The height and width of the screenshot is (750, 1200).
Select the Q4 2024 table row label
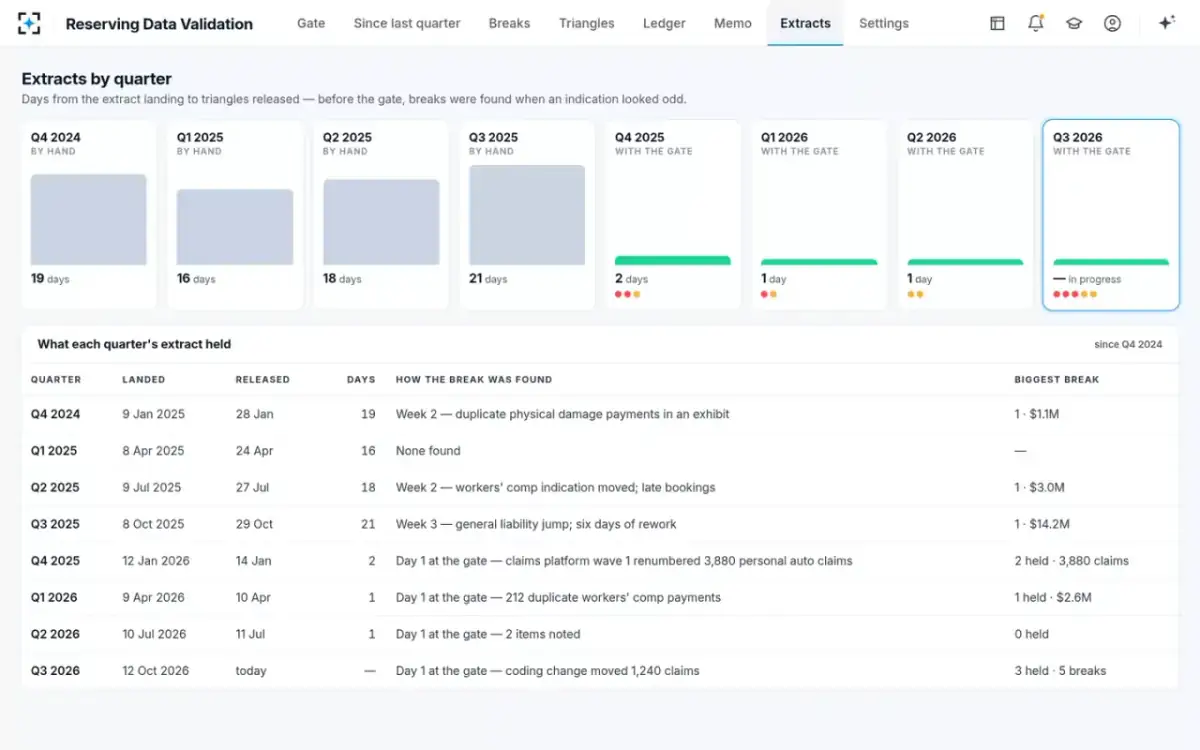click(56, 414)
